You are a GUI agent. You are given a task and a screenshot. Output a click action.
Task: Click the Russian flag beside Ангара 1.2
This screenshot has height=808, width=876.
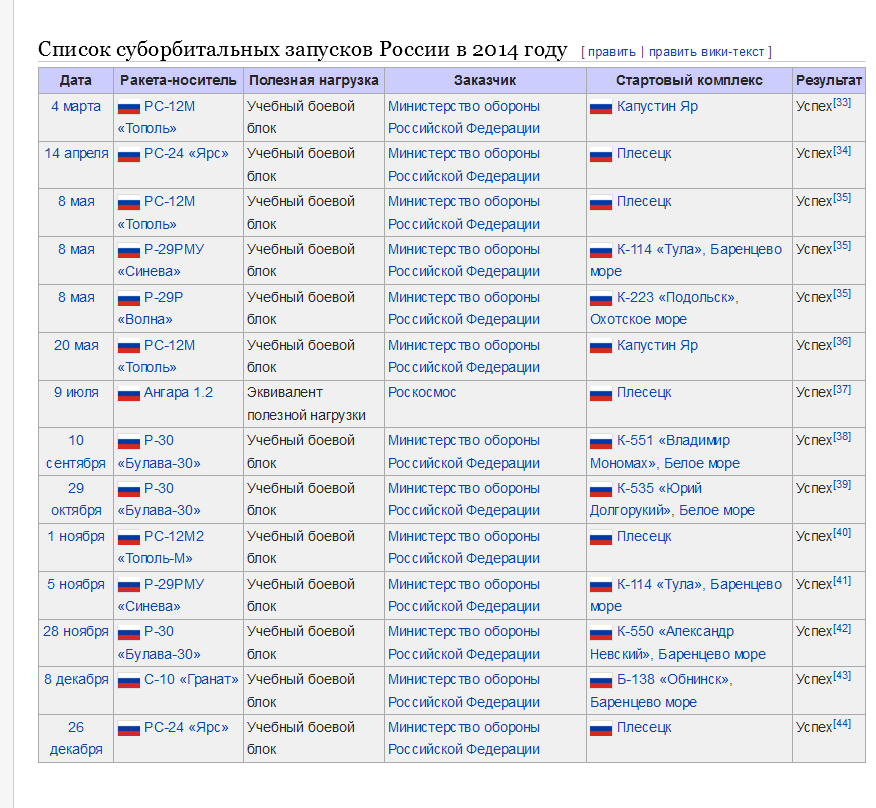click(x=128, y=393)
